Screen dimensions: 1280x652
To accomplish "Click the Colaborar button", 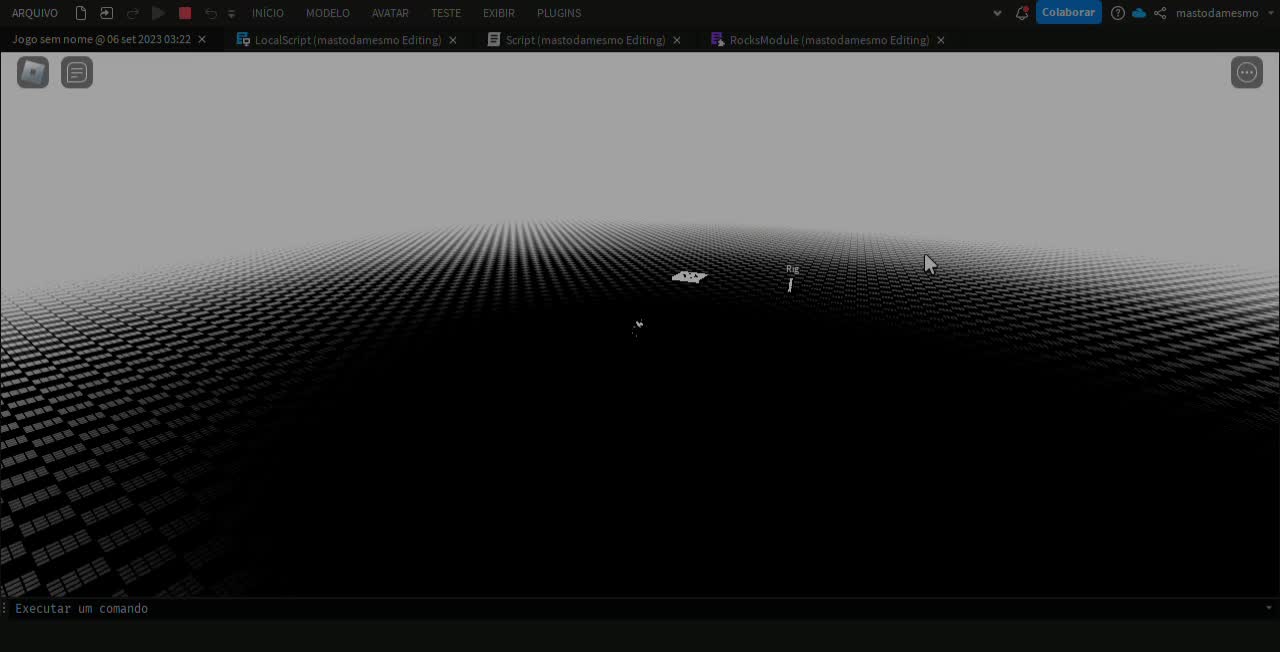I will [1068, 13].
